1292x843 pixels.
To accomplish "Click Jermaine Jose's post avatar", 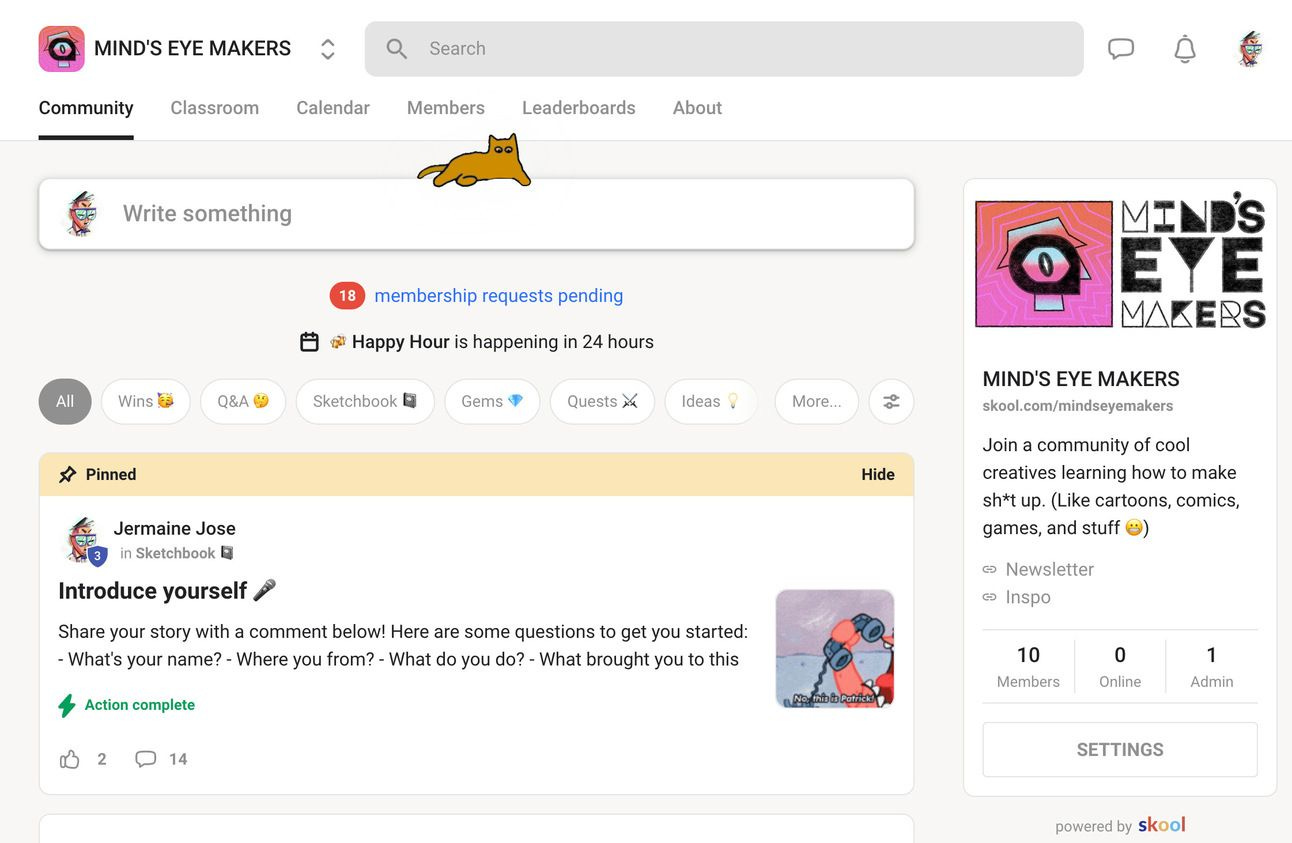I will tap(83, 541).
